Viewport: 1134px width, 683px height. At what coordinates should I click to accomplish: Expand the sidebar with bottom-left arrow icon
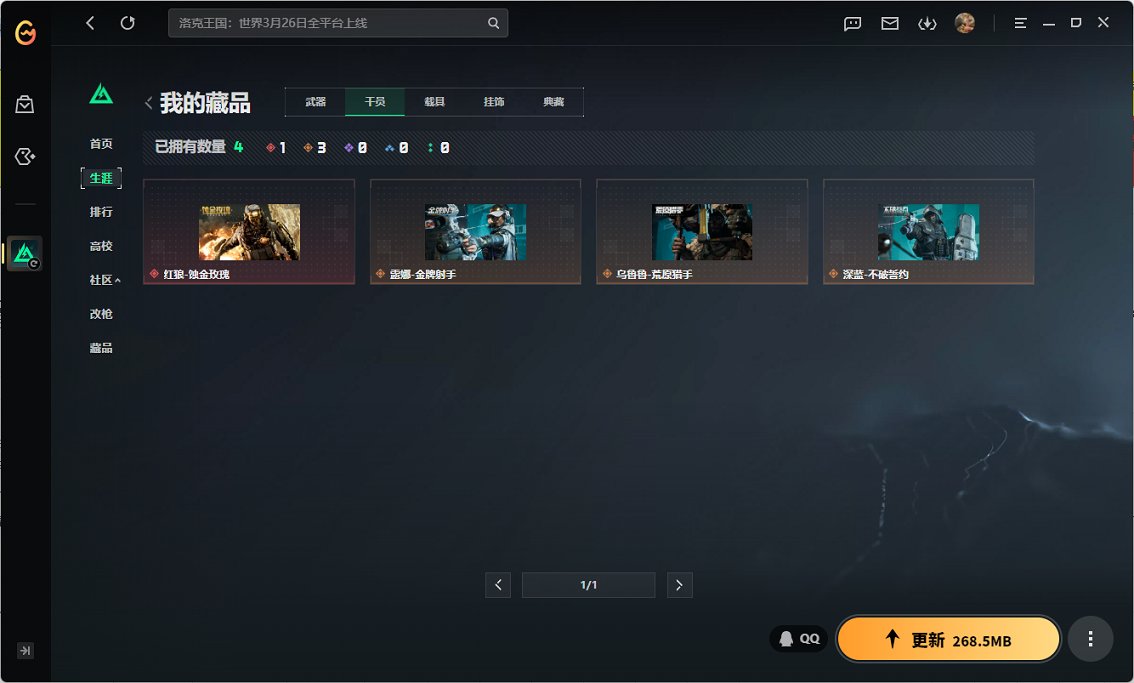click(25, 650)
